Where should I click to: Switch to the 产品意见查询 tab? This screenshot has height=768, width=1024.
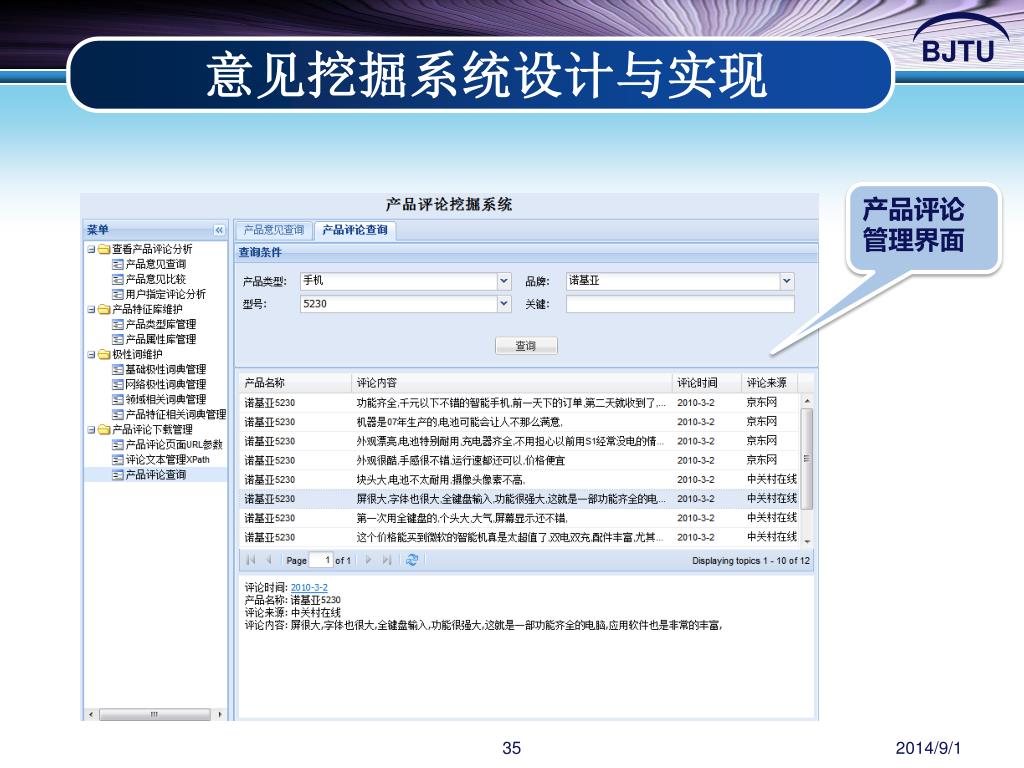[274, 230]
